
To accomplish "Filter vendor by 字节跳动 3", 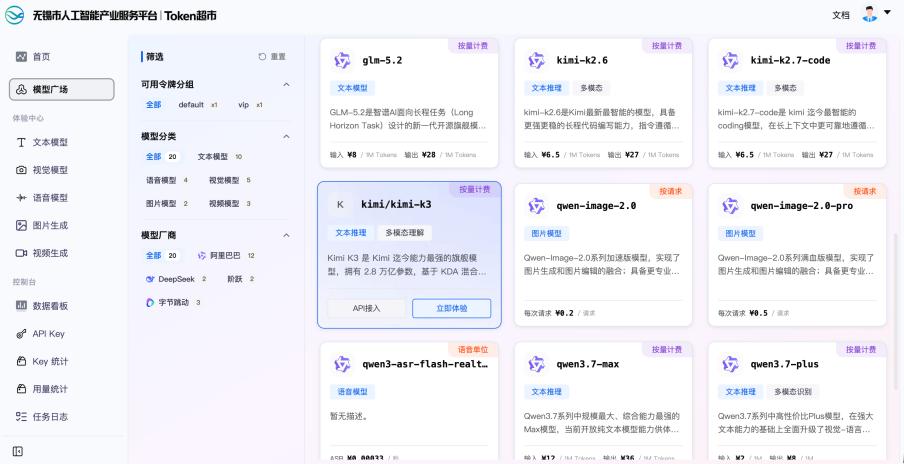I will 173,302.
